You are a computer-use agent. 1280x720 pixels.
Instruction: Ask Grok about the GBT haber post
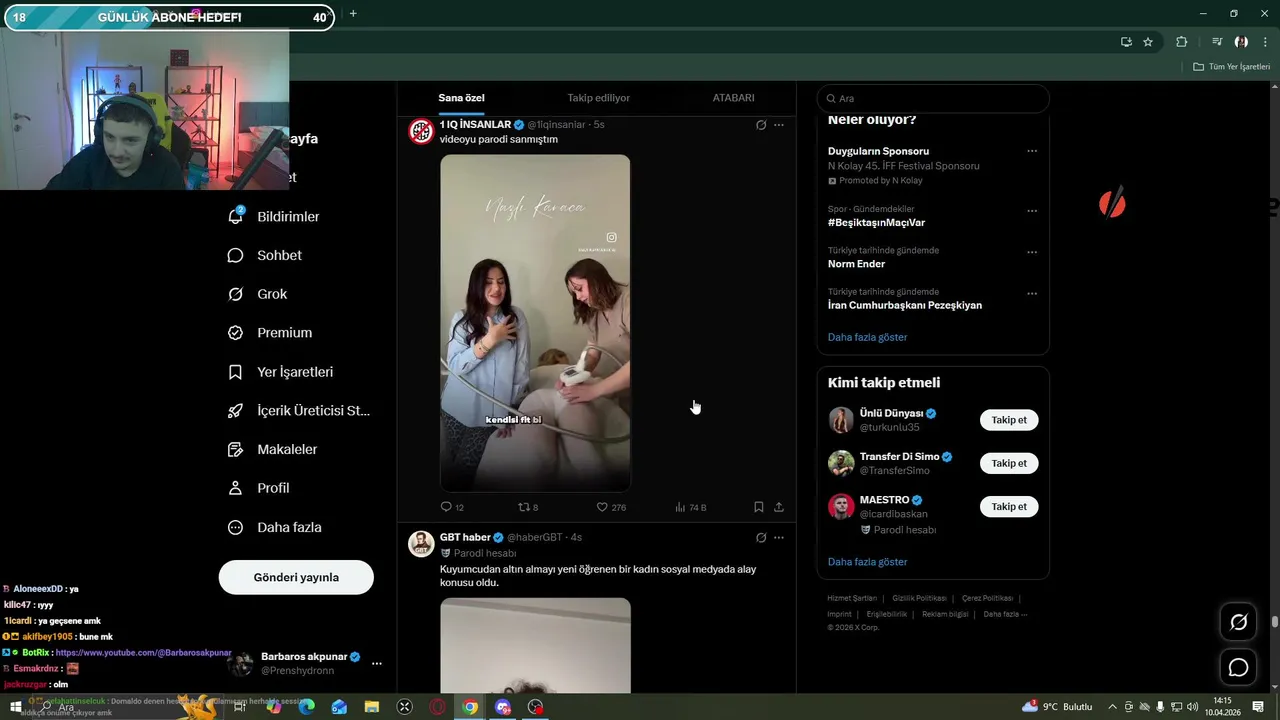[x=761, y=538]
